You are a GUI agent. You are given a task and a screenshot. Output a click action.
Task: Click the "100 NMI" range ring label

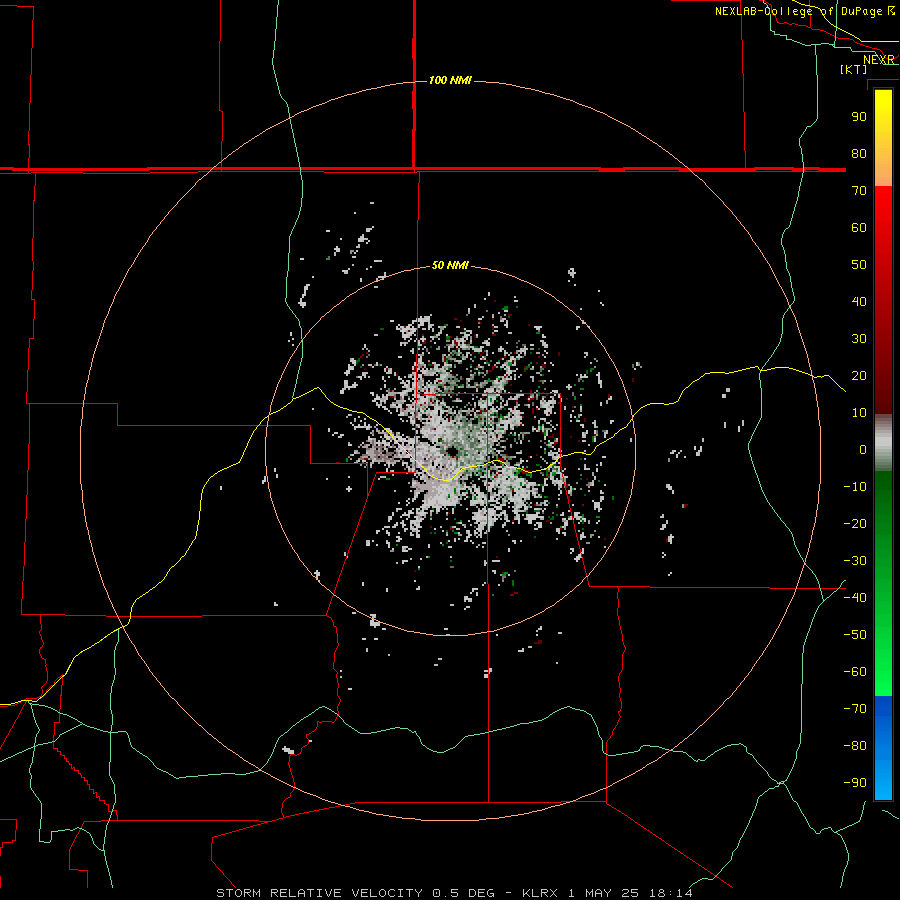[x=450, y=80]
